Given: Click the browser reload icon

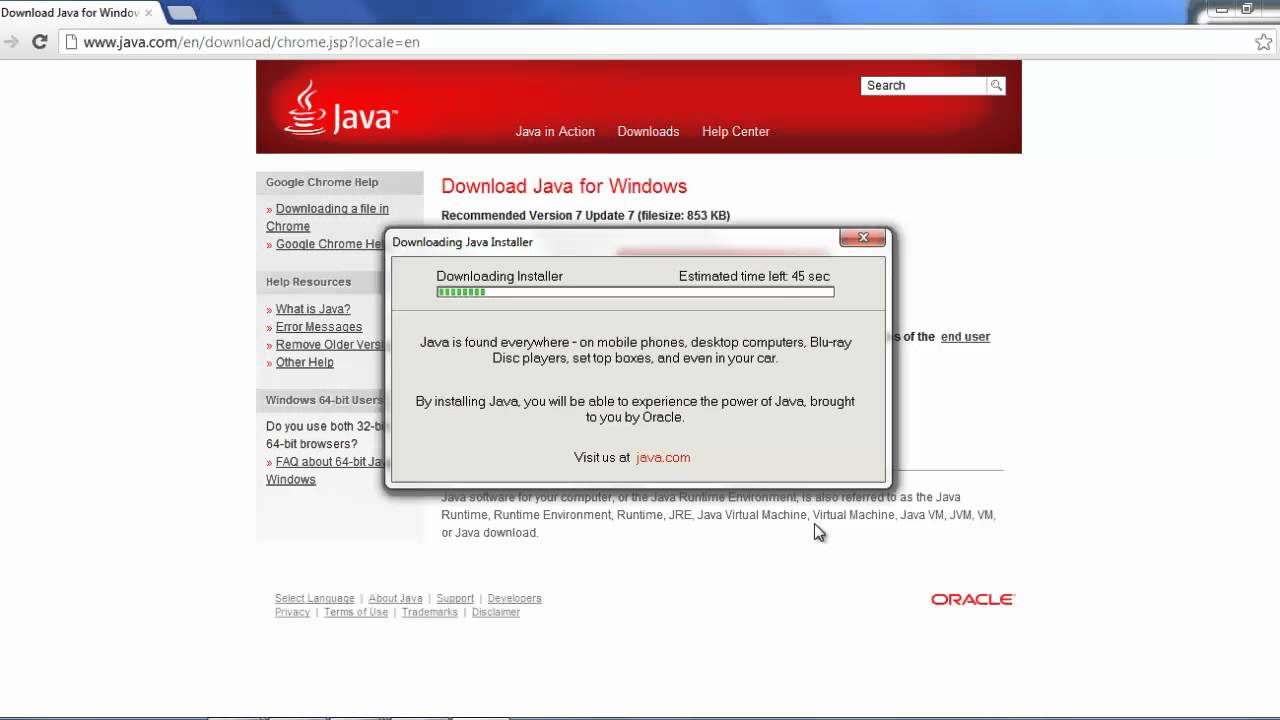Looking at the screenshot, I should coord(40,42).
